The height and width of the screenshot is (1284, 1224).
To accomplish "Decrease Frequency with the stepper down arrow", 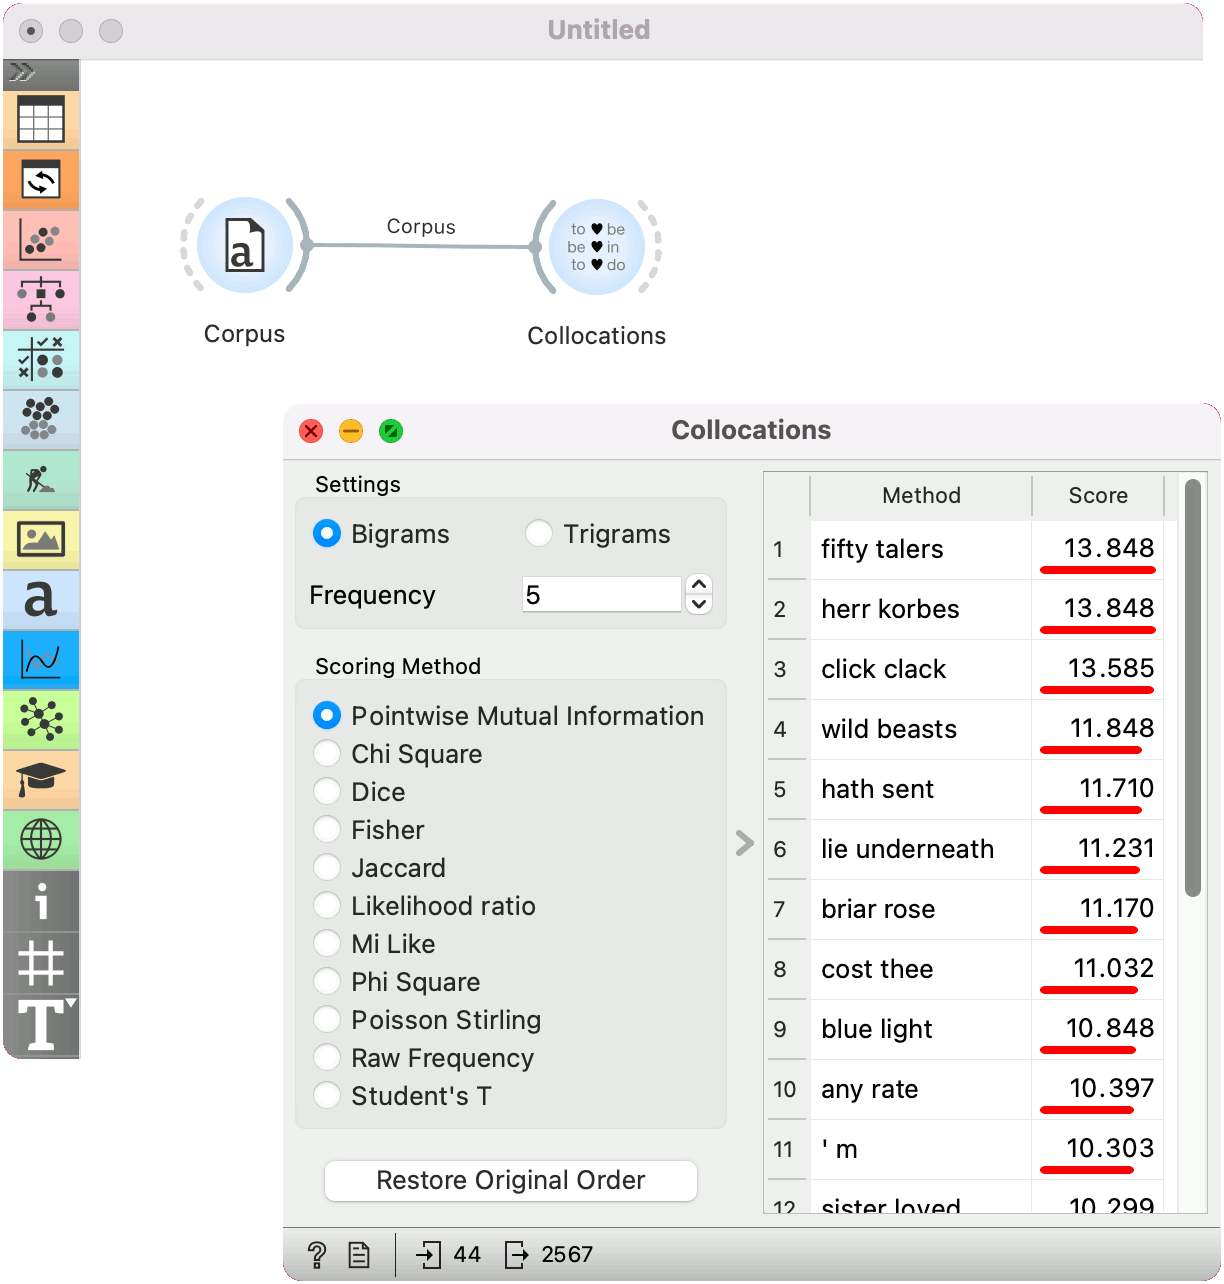I will click(x=699, y=604).
